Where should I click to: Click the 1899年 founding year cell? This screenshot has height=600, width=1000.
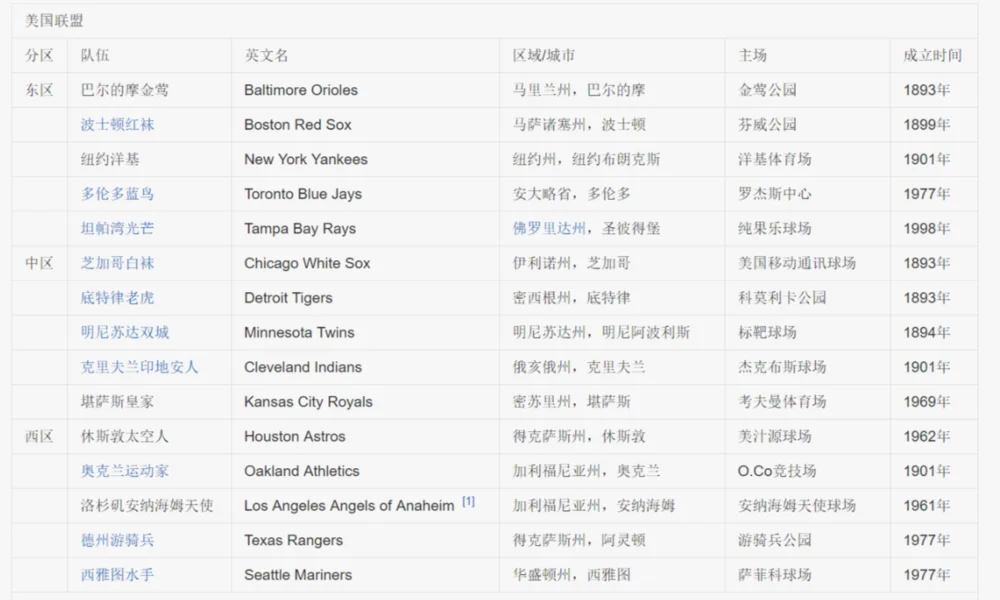tap(927, 125)
